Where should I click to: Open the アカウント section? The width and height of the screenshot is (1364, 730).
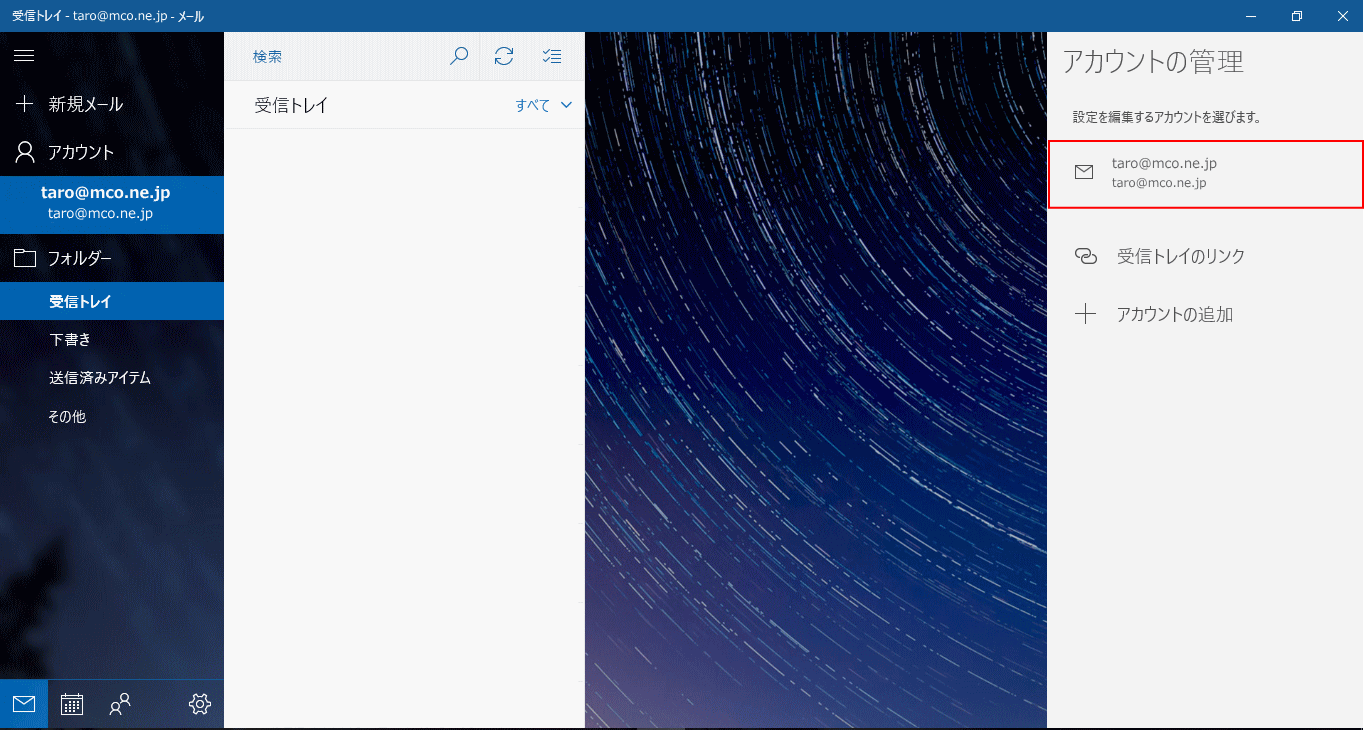pos(80,152)
